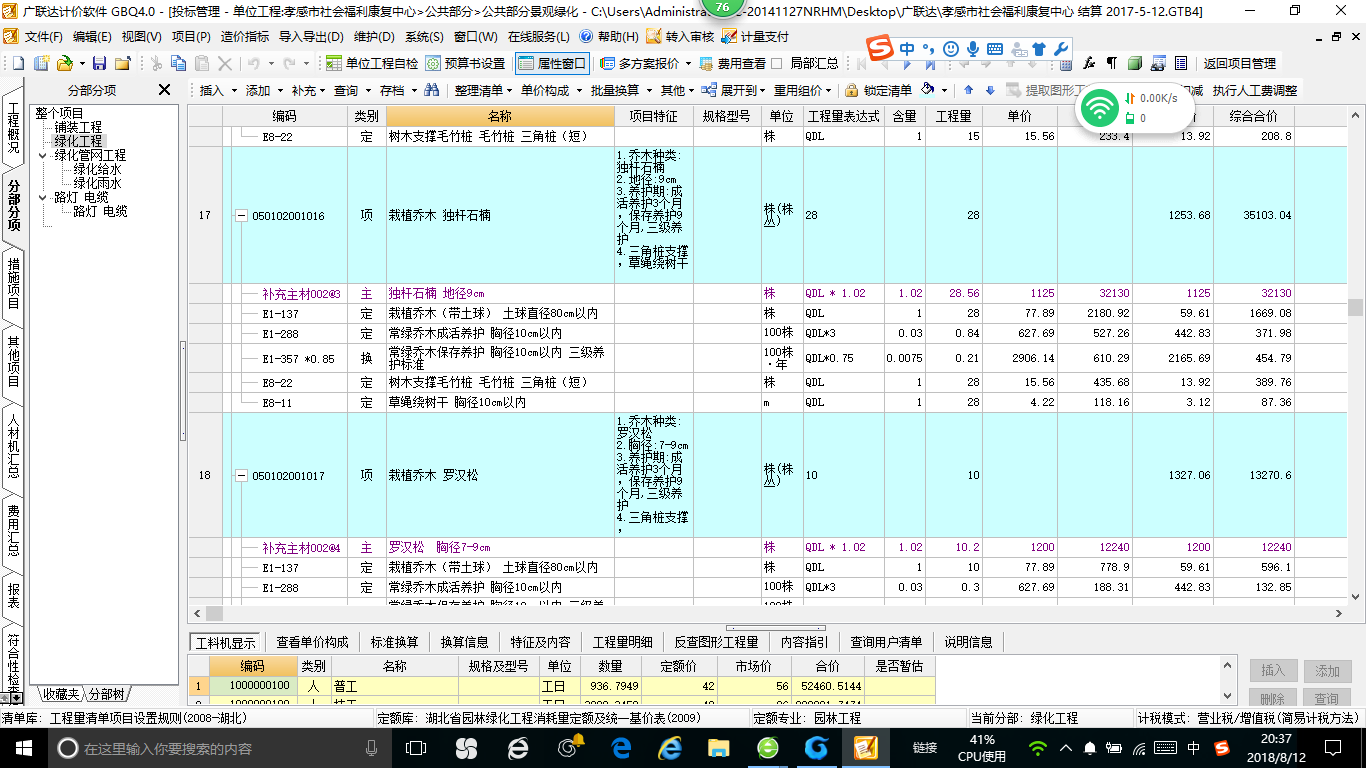
Task: Collapse item 050102001017 栽植乔木 罗汉松 row
Action: click(x=241, y=476)
